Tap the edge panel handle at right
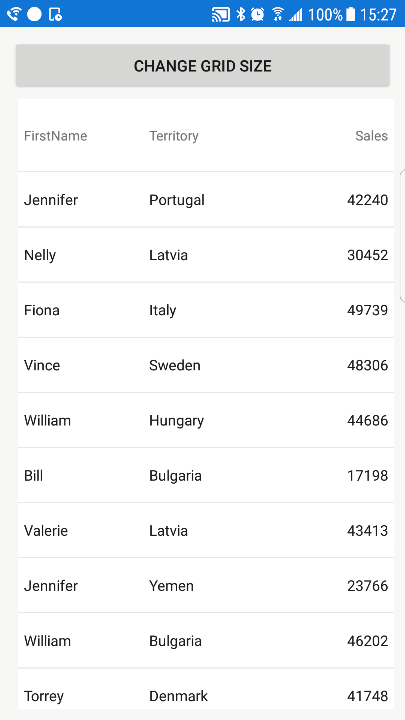 click(402, 235)
